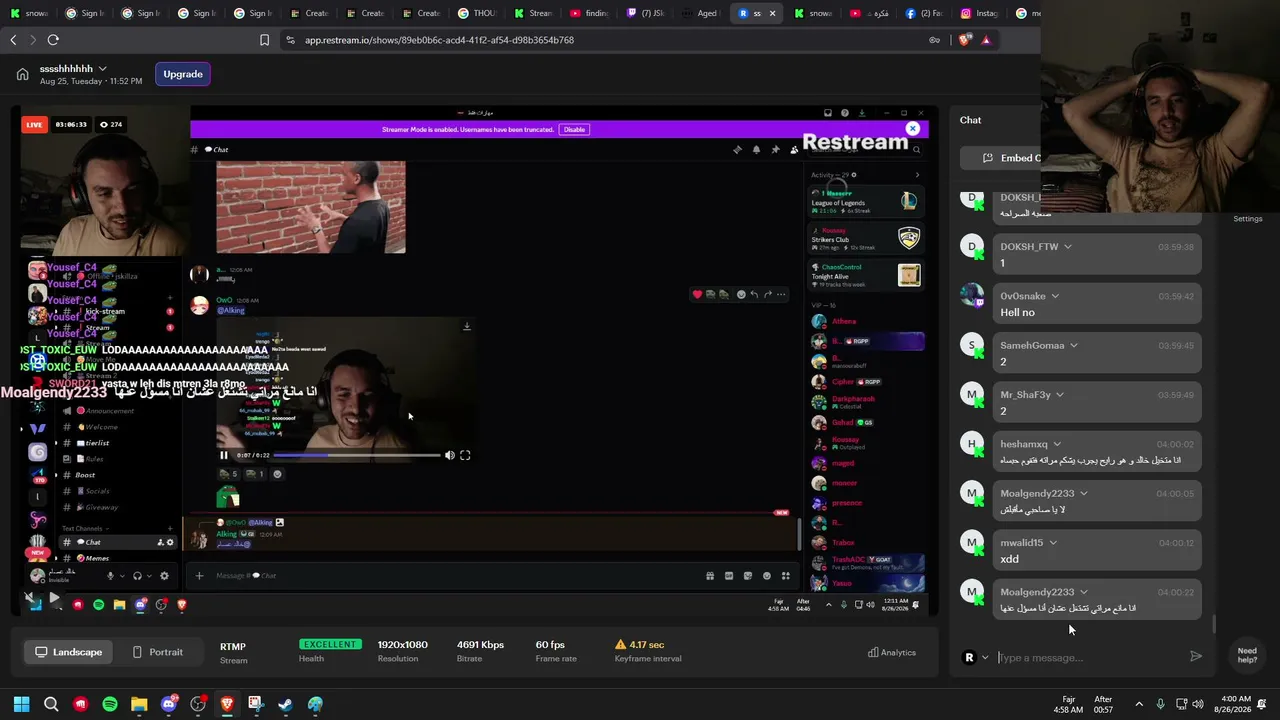
Task: Open Discord from taskbar
Action: [168, 704]
